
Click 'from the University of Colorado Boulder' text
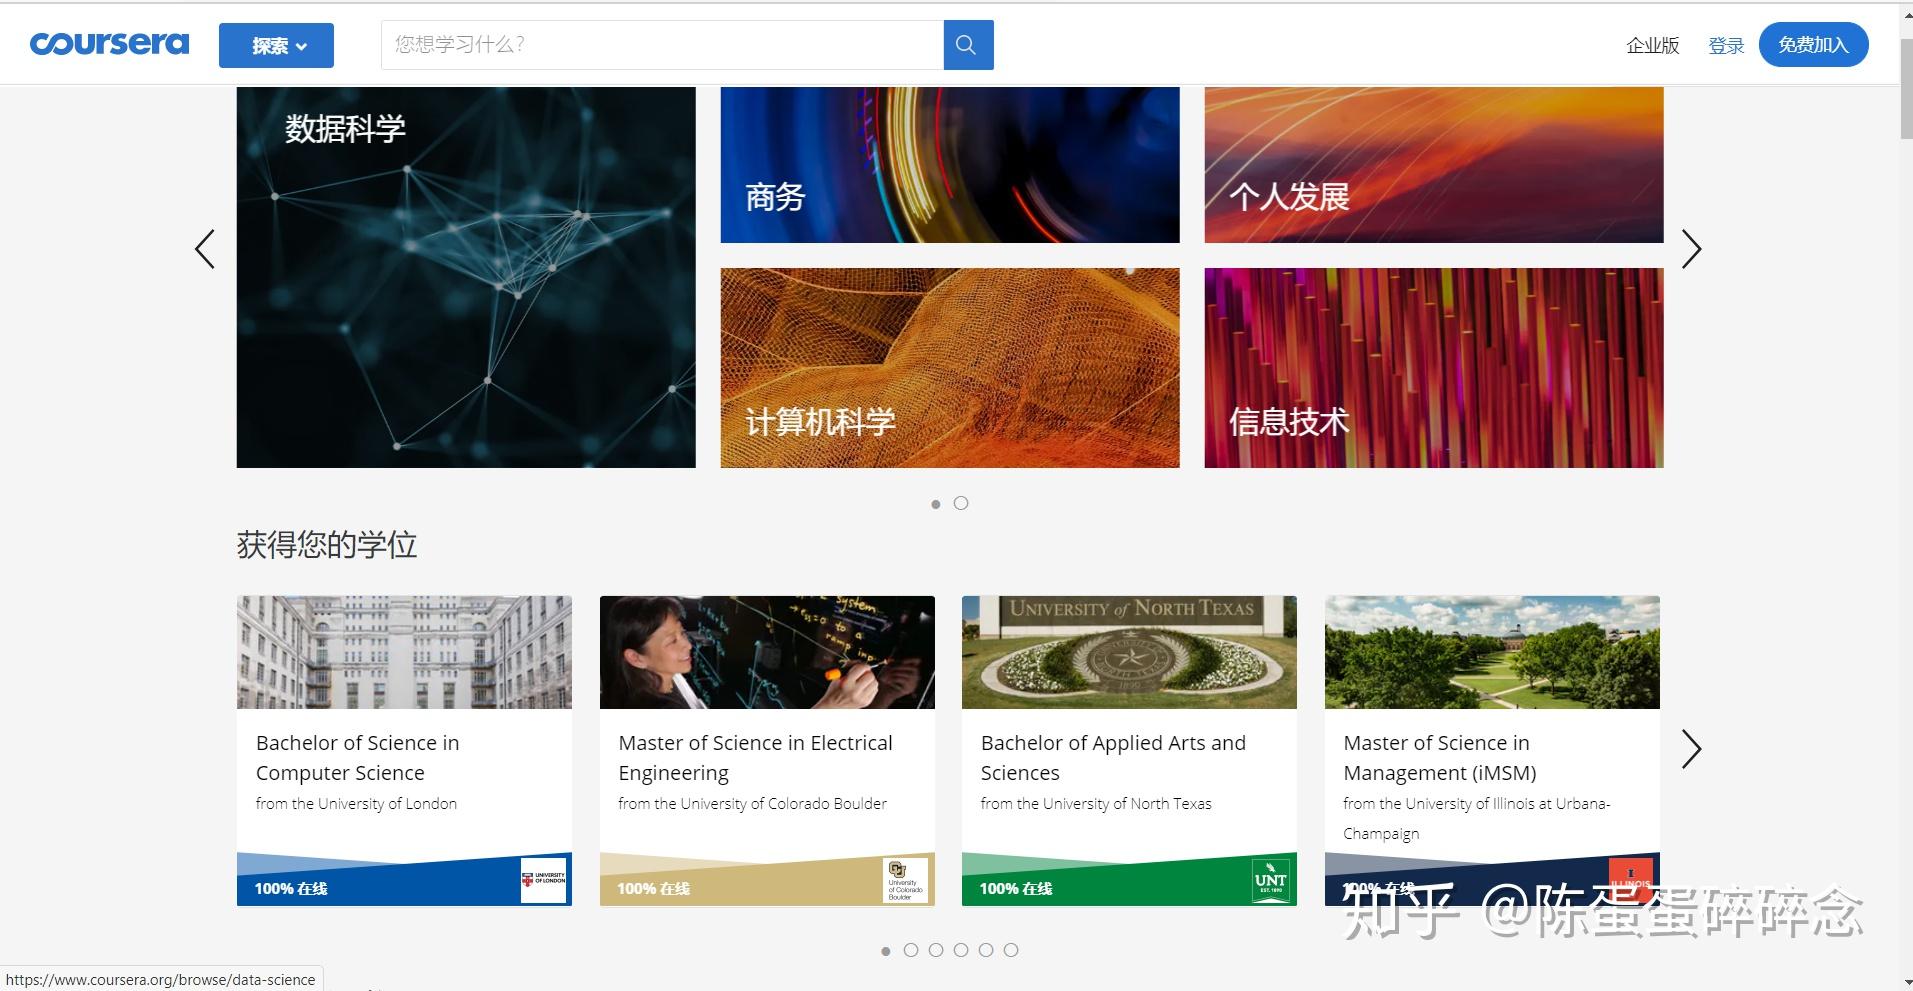752,804
